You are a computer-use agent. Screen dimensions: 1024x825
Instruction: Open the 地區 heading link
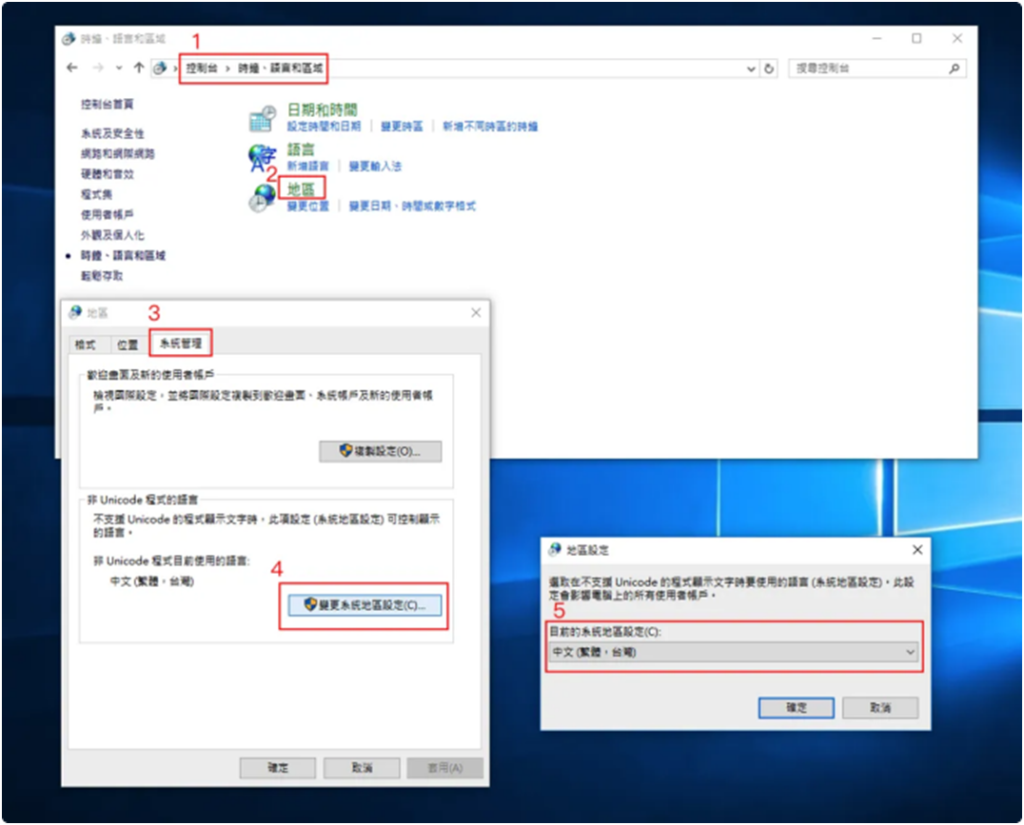300,187
